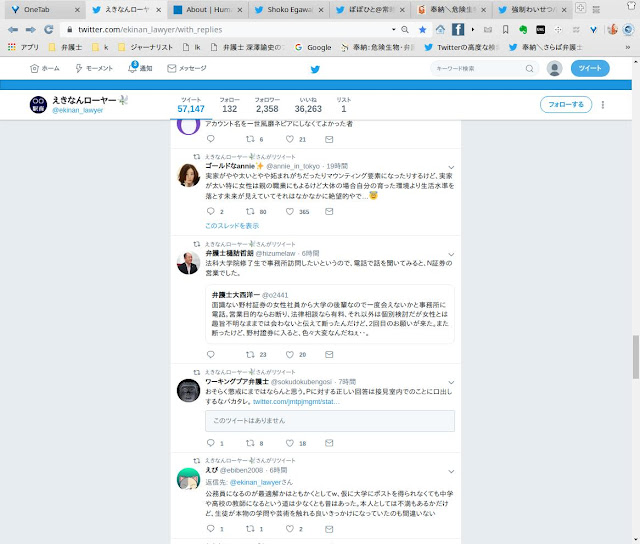640x544 pixels.
Task: Click the Twitter bird logo in header
Action: 315,69
